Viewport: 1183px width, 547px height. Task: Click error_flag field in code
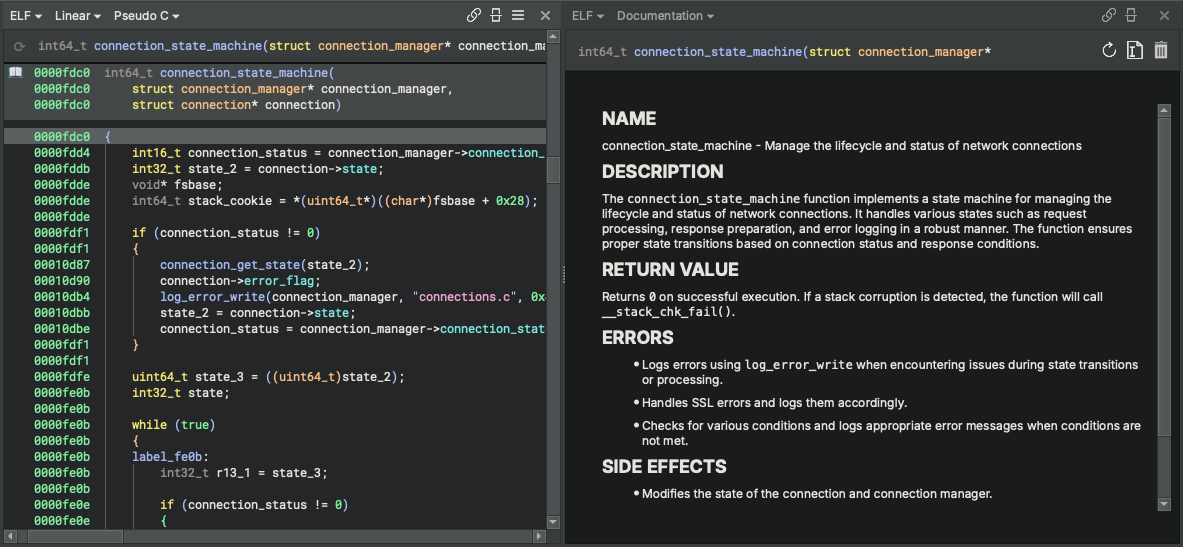coord(280,281)
